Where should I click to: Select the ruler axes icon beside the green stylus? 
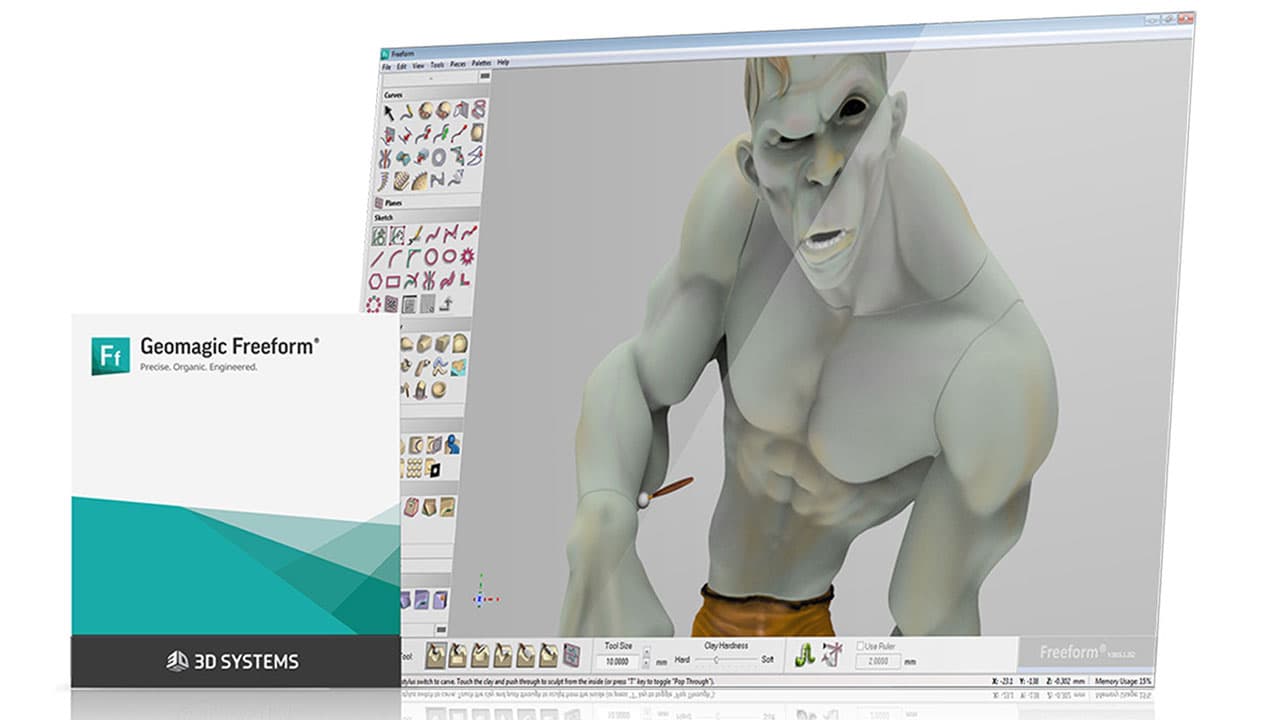[x=830, y=655]
